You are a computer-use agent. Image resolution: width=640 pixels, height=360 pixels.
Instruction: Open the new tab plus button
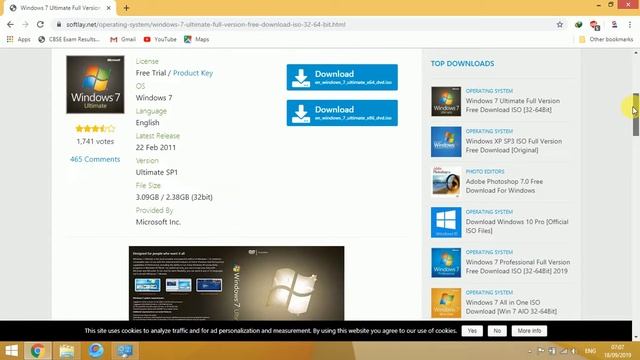coord(126,8)
